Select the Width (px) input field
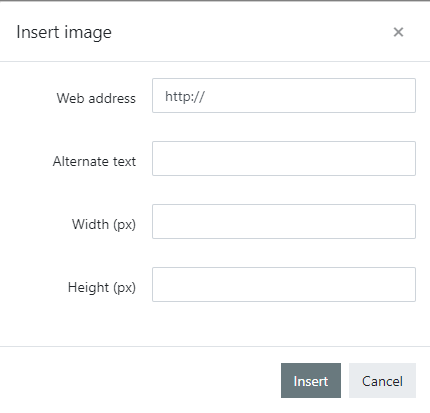 tap(284, 222)
